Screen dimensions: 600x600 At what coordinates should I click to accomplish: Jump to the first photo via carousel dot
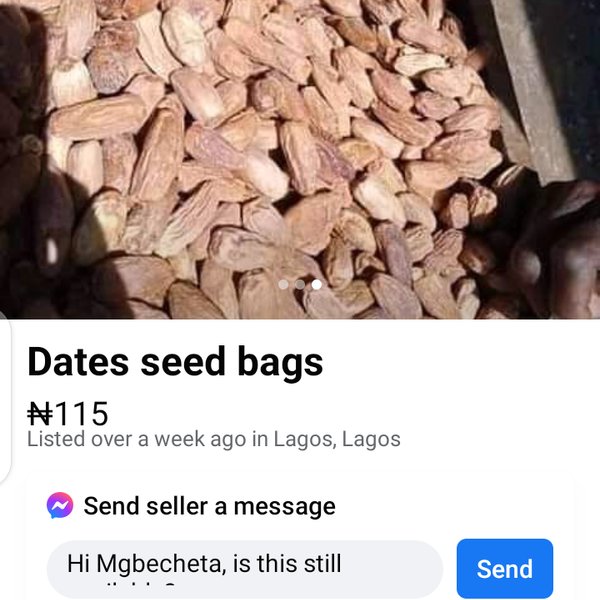click(x=284, y=285)
